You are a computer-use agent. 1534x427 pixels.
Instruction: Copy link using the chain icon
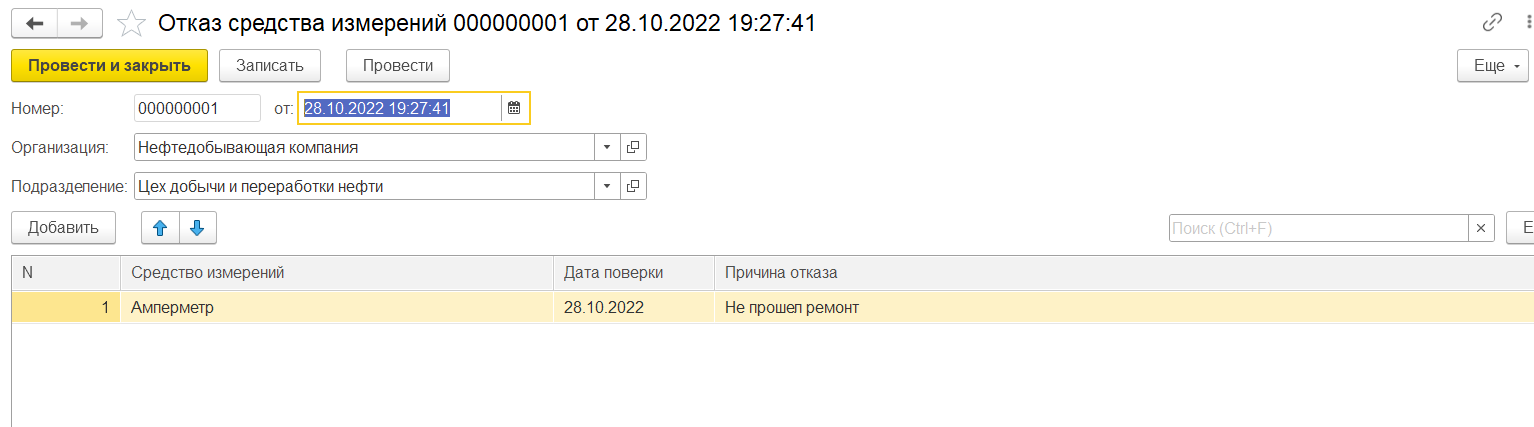1493,23
